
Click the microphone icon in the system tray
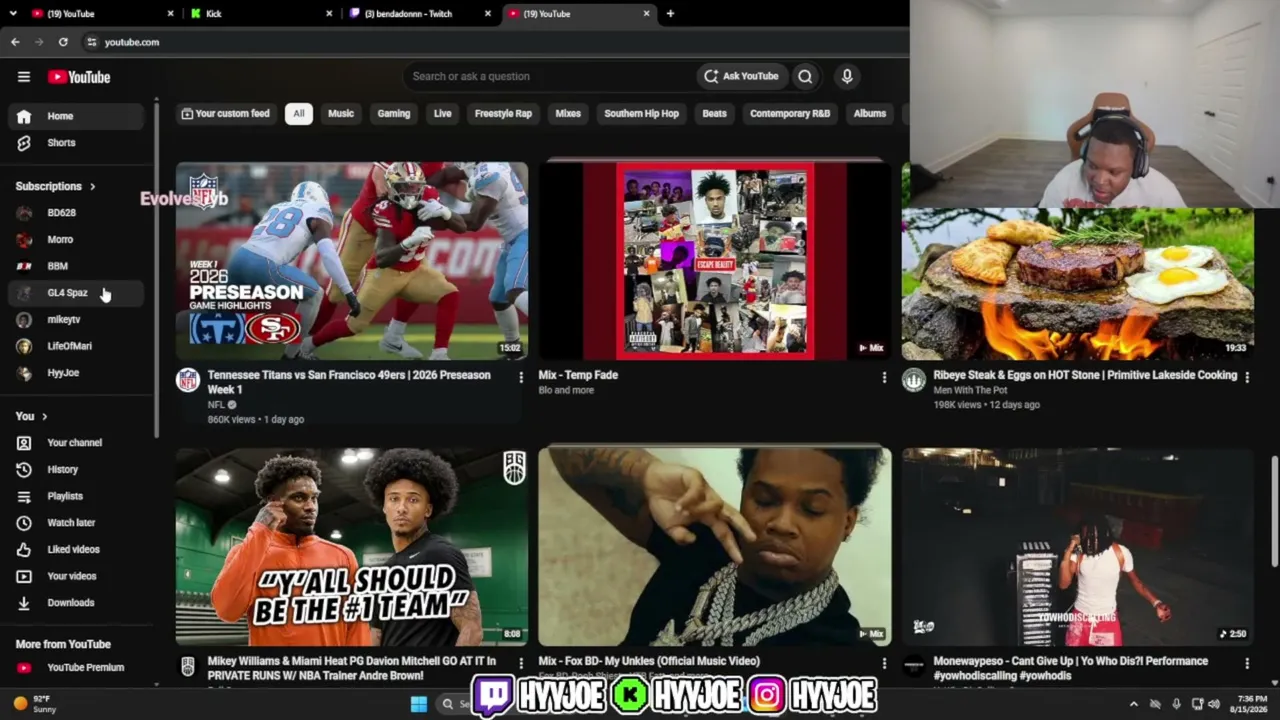[x=1176, y=704]
